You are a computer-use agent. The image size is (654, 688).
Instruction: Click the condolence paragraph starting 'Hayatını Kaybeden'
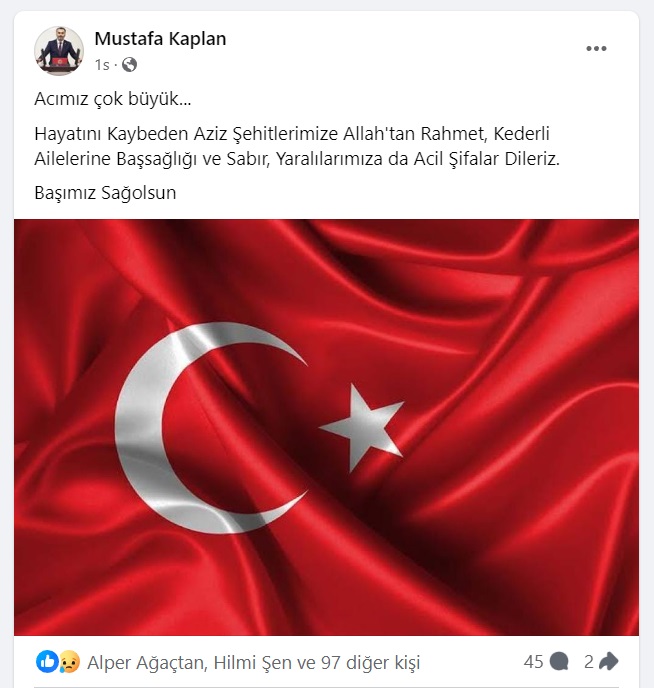click(297, 146)
